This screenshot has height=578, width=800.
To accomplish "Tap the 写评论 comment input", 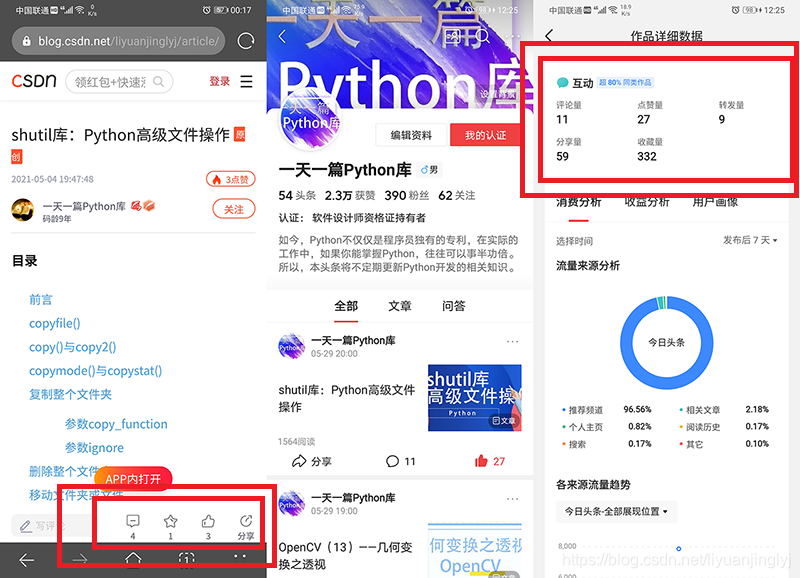I will [x=51, y=525].
